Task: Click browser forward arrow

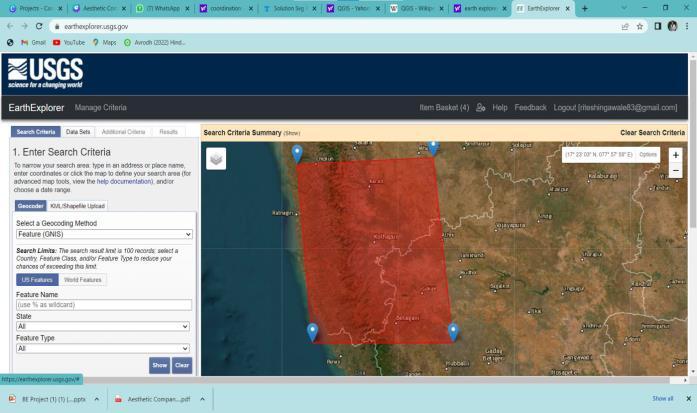Action: pyautogui.click(x=24, y=26)
